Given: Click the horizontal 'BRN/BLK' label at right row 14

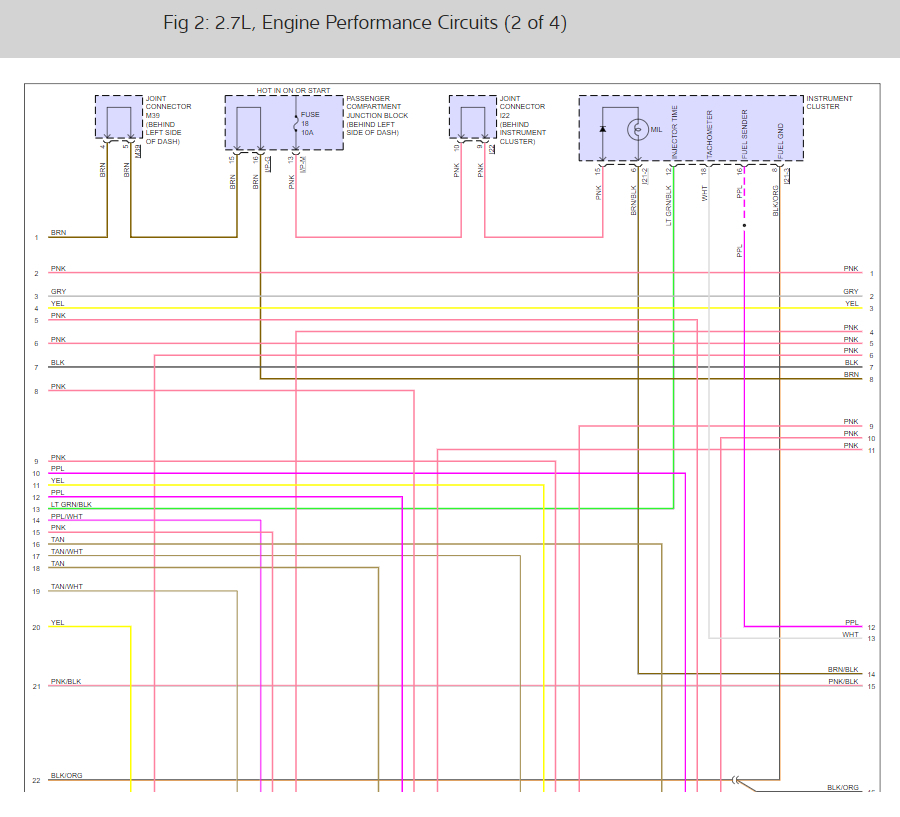Looking at the screenshot, I should (843, 669).
